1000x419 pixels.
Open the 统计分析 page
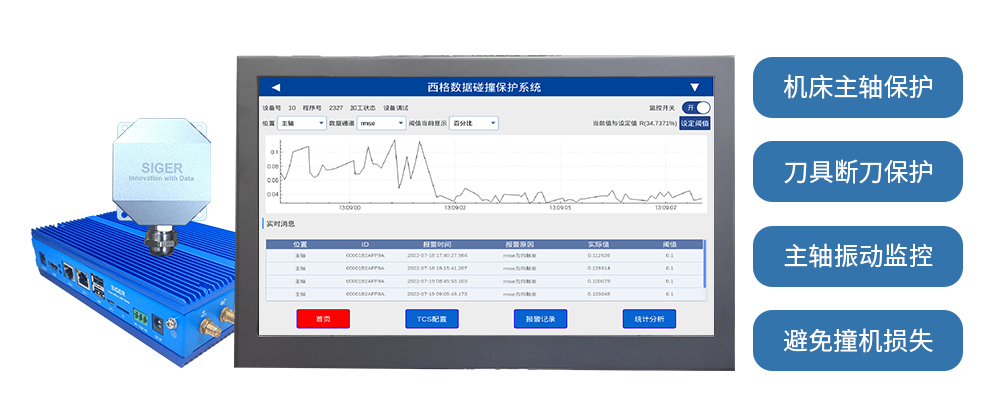click(x=649, y=319)
